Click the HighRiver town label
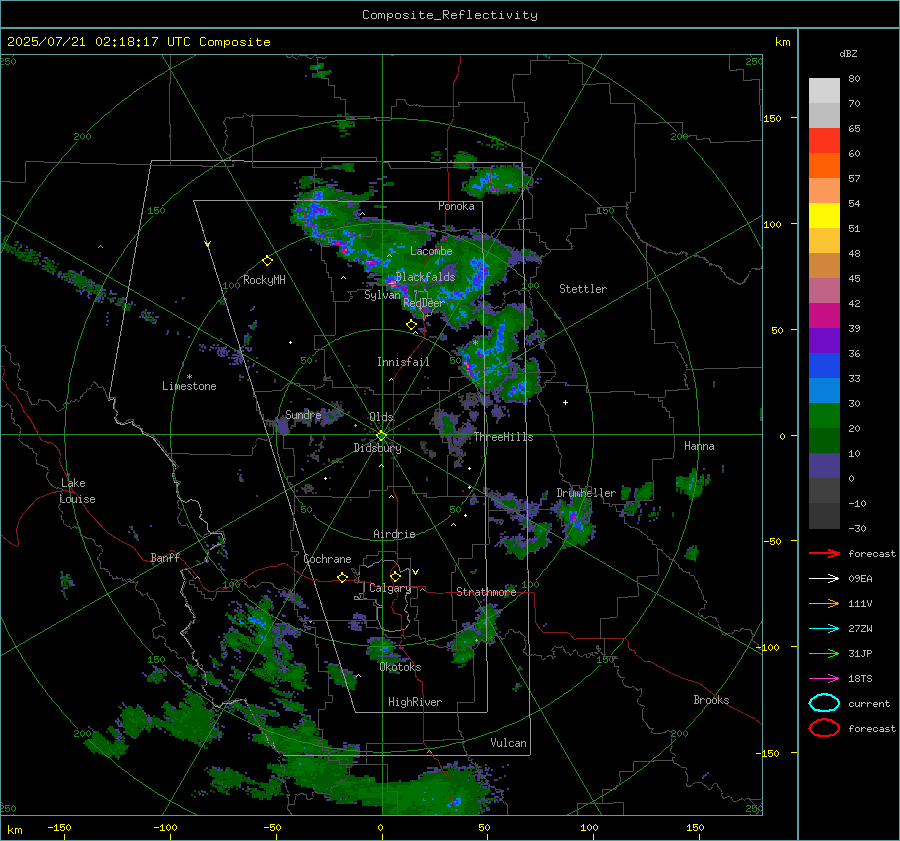 pos(415,702)
